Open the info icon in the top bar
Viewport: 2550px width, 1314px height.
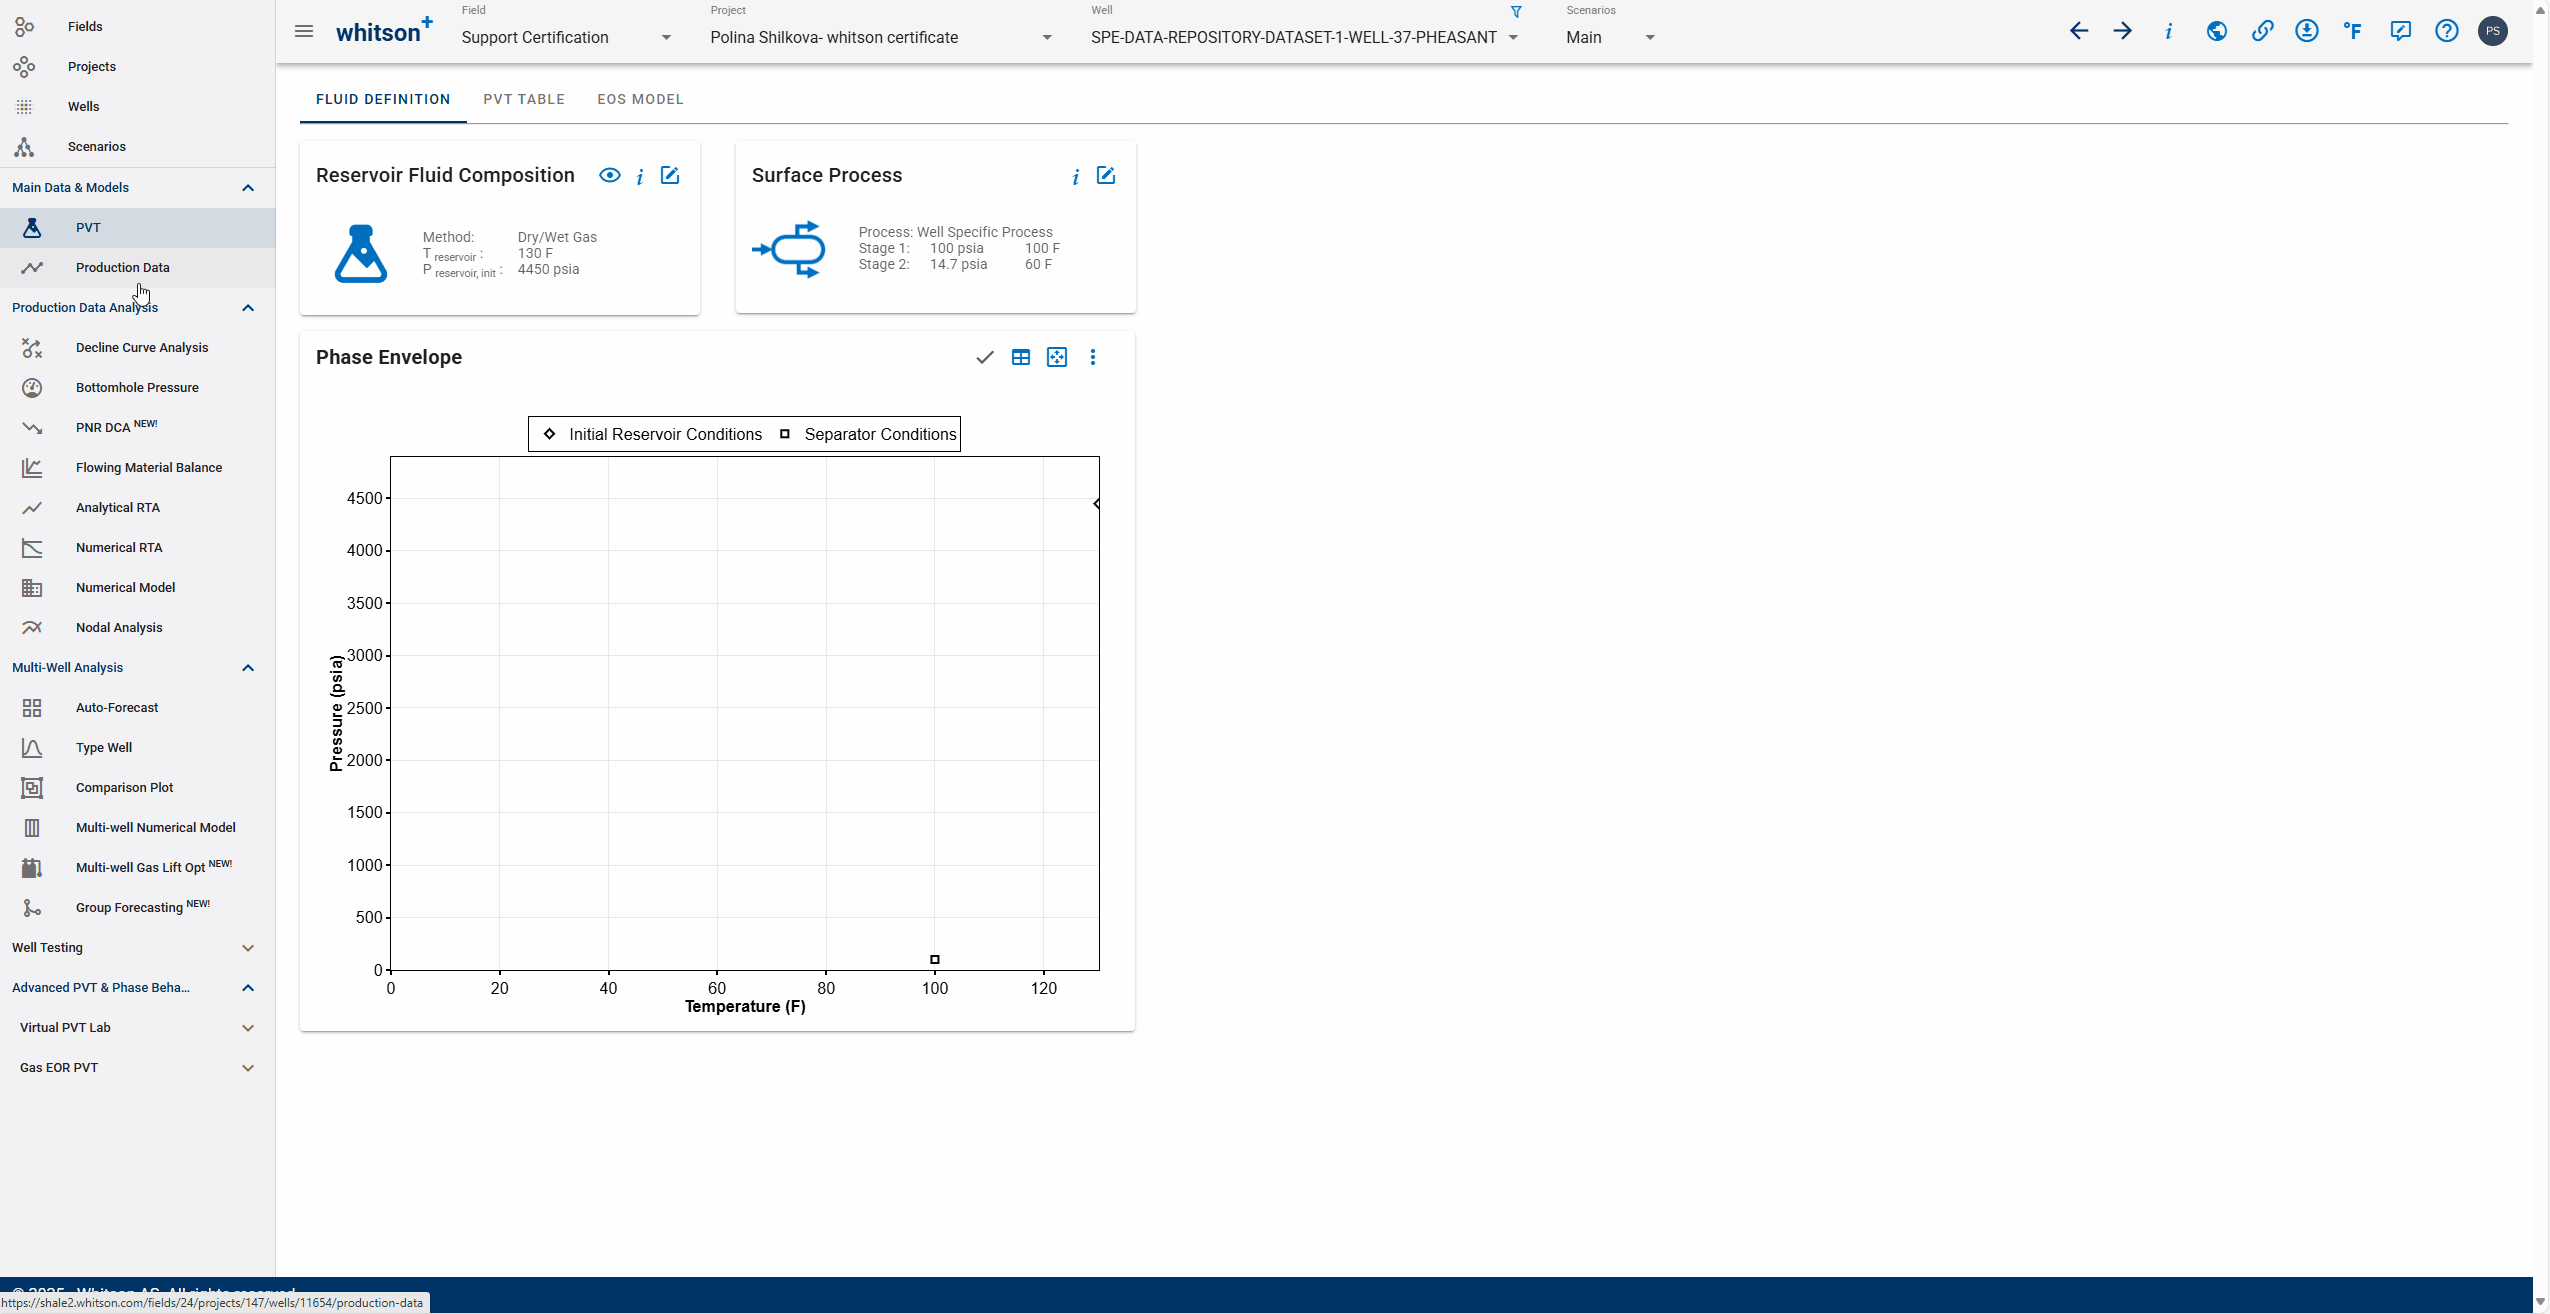coord(2168,31)
